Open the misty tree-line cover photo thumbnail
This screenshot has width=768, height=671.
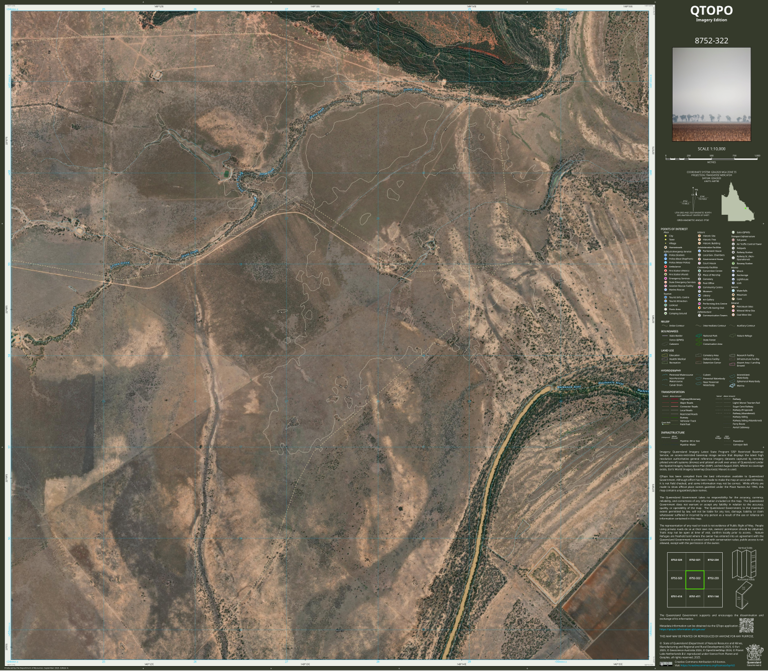(x=711, y=94)
